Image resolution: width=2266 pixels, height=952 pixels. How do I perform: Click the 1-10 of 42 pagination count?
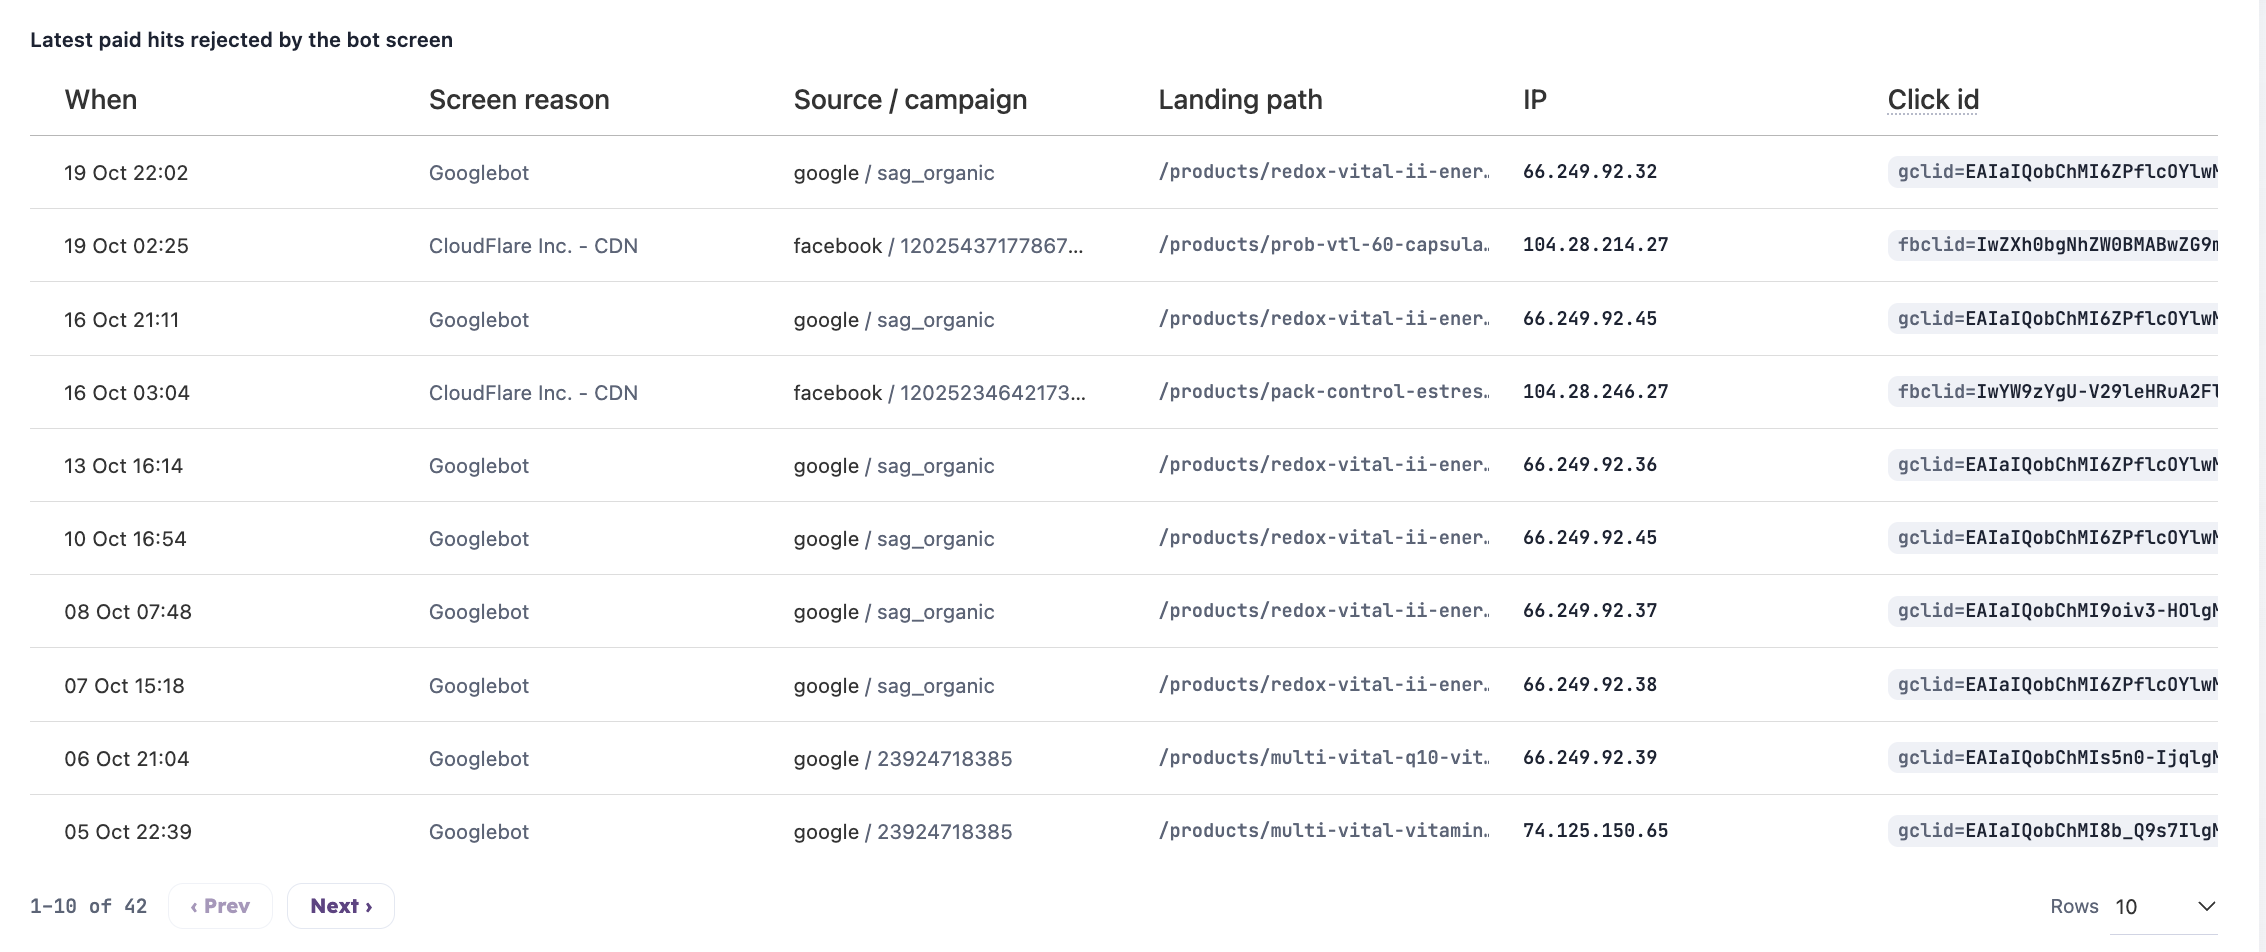pyautogui.click(x=89, y=906)
